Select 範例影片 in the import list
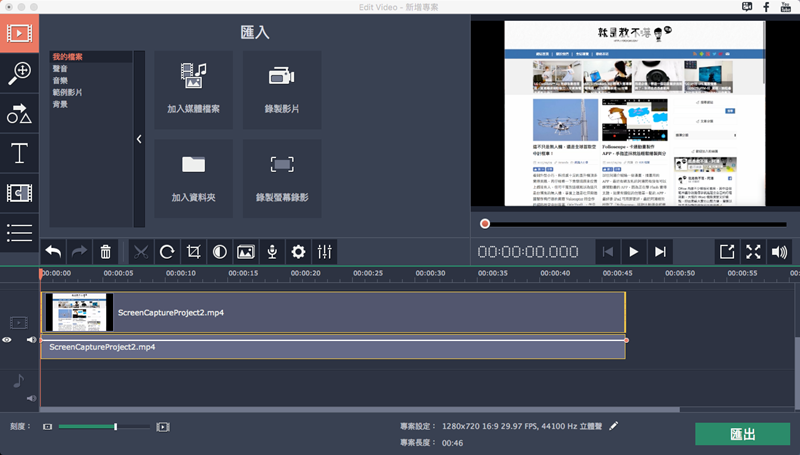The image size is (800, 455). (67, 92)
